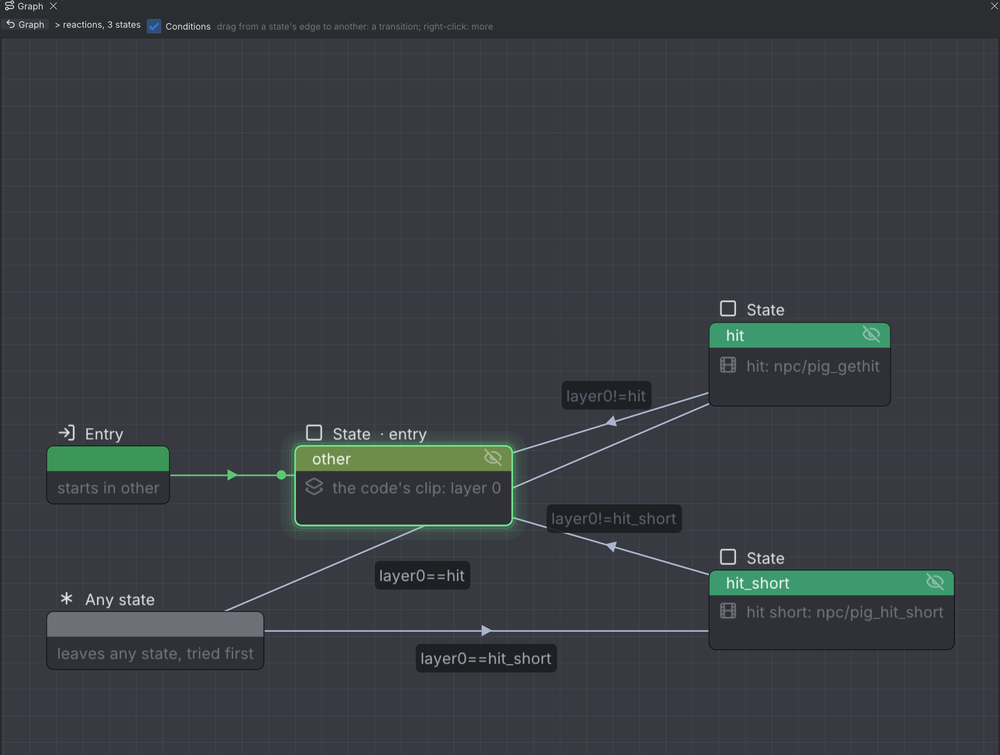Tick the checkbox above the 'hit' state

[728, 309]
